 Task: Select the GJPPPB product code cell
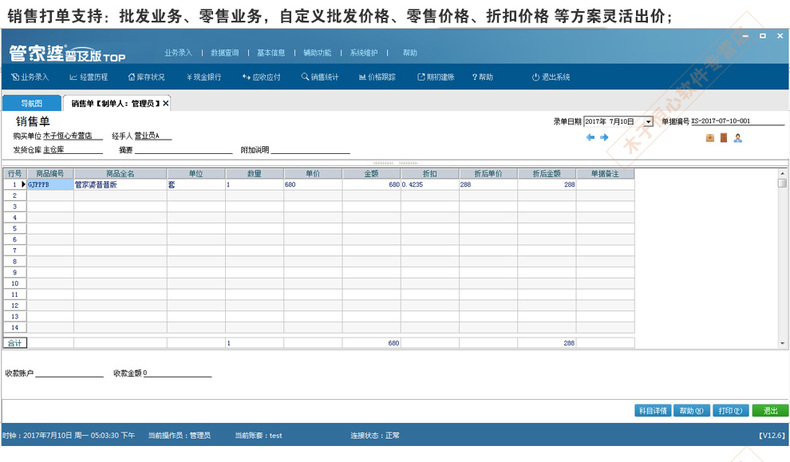coord(50,184)
